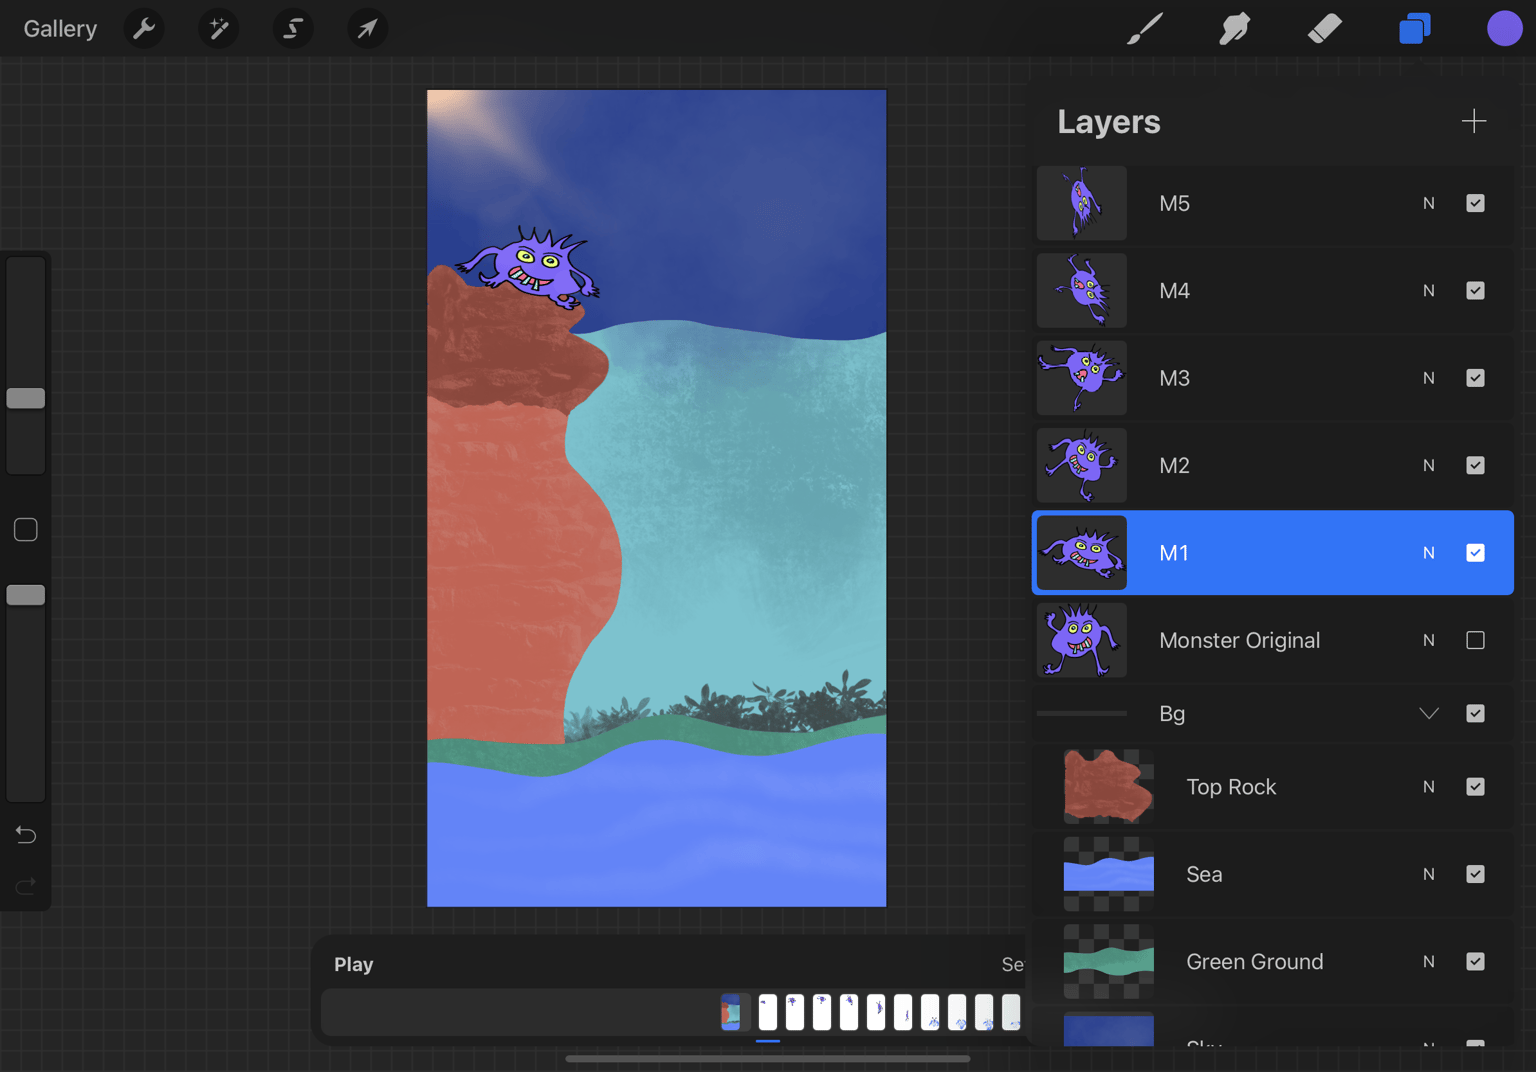Viewport: 1536px width, 1072px height.
Task: Open blend mode N for M2
Action: click(x=1429, y=465)
